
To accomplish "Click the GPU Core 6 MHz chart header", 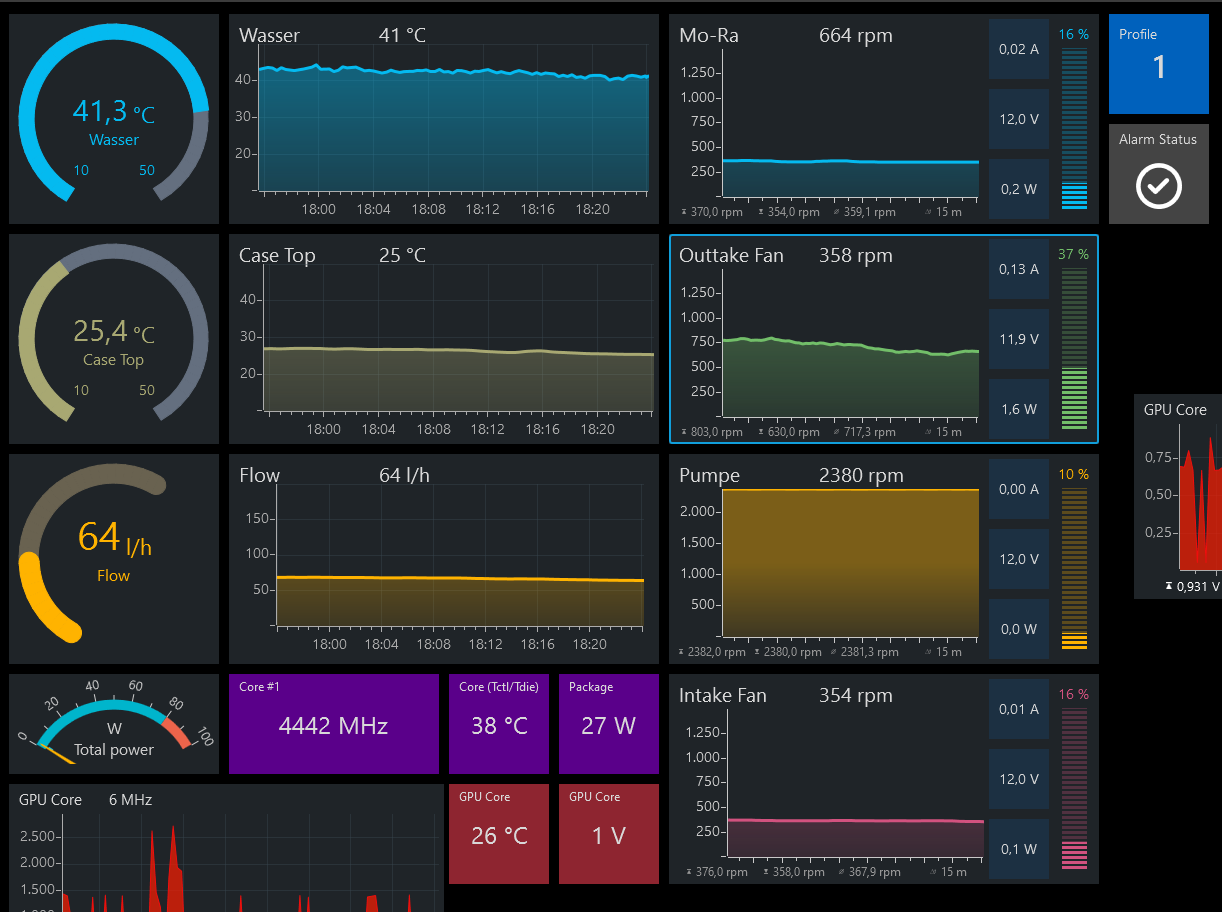I will 86,800.
